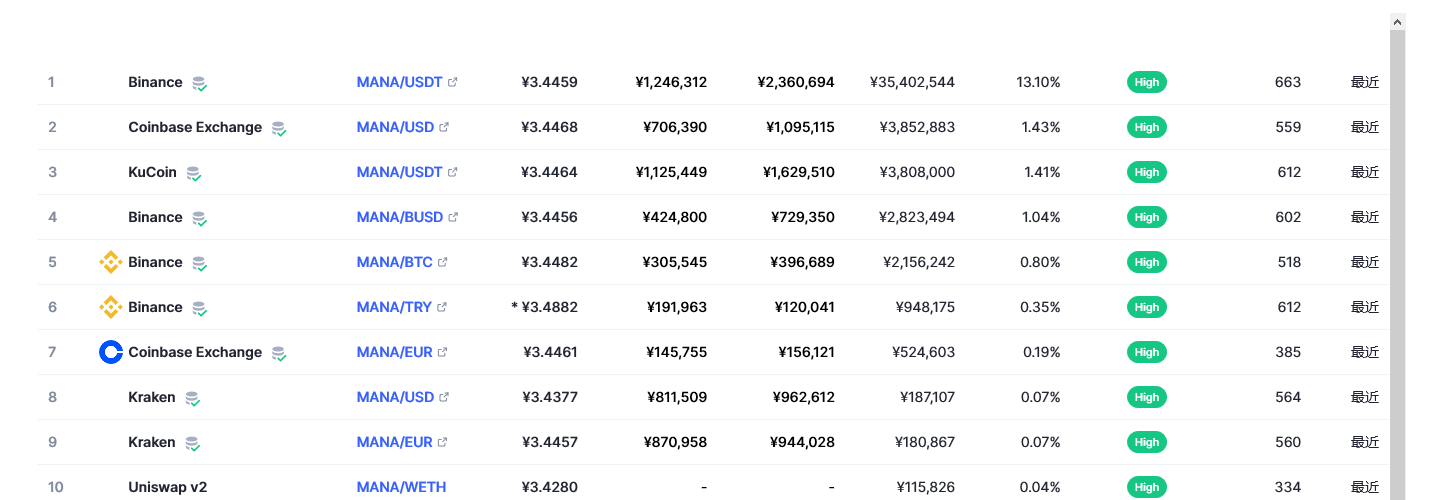Click the verified reserves icon beside Coinbase Exchange row 2
Viewport: 1450px width, 500px height.
279,128
